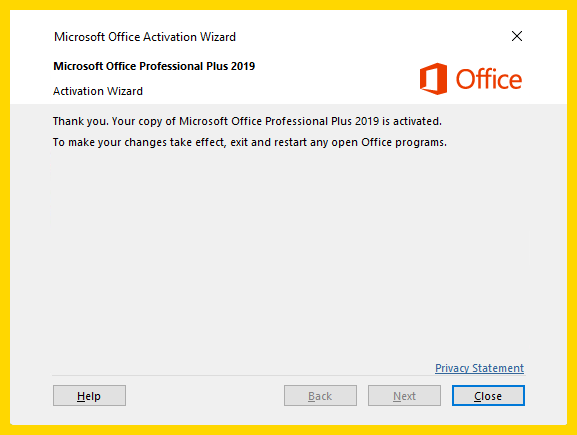577x435 pixels.
Task: Click the phrase exit and restart
Action: coord(268,142)
